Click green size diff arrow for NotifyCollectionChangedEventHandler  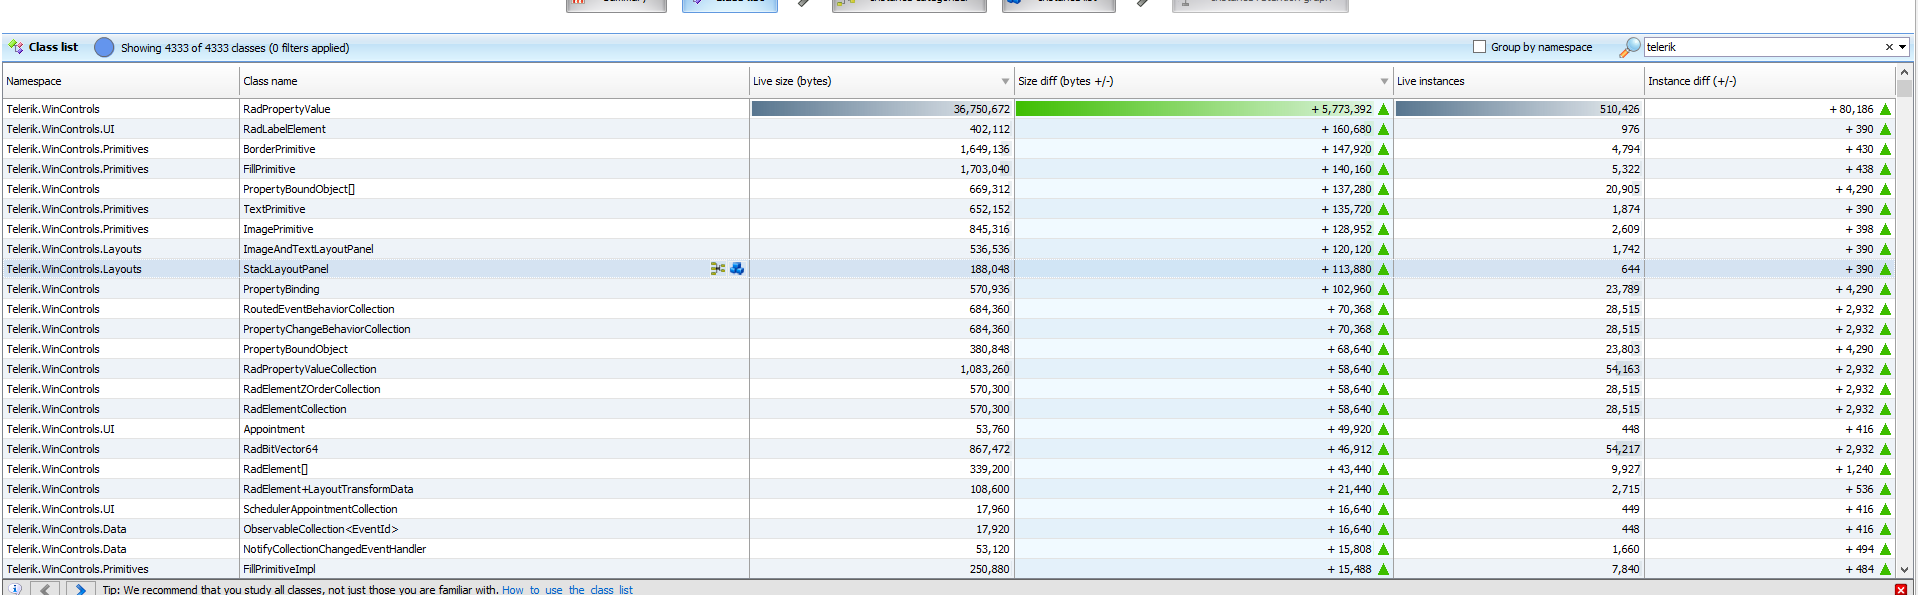pos(1384,549)
